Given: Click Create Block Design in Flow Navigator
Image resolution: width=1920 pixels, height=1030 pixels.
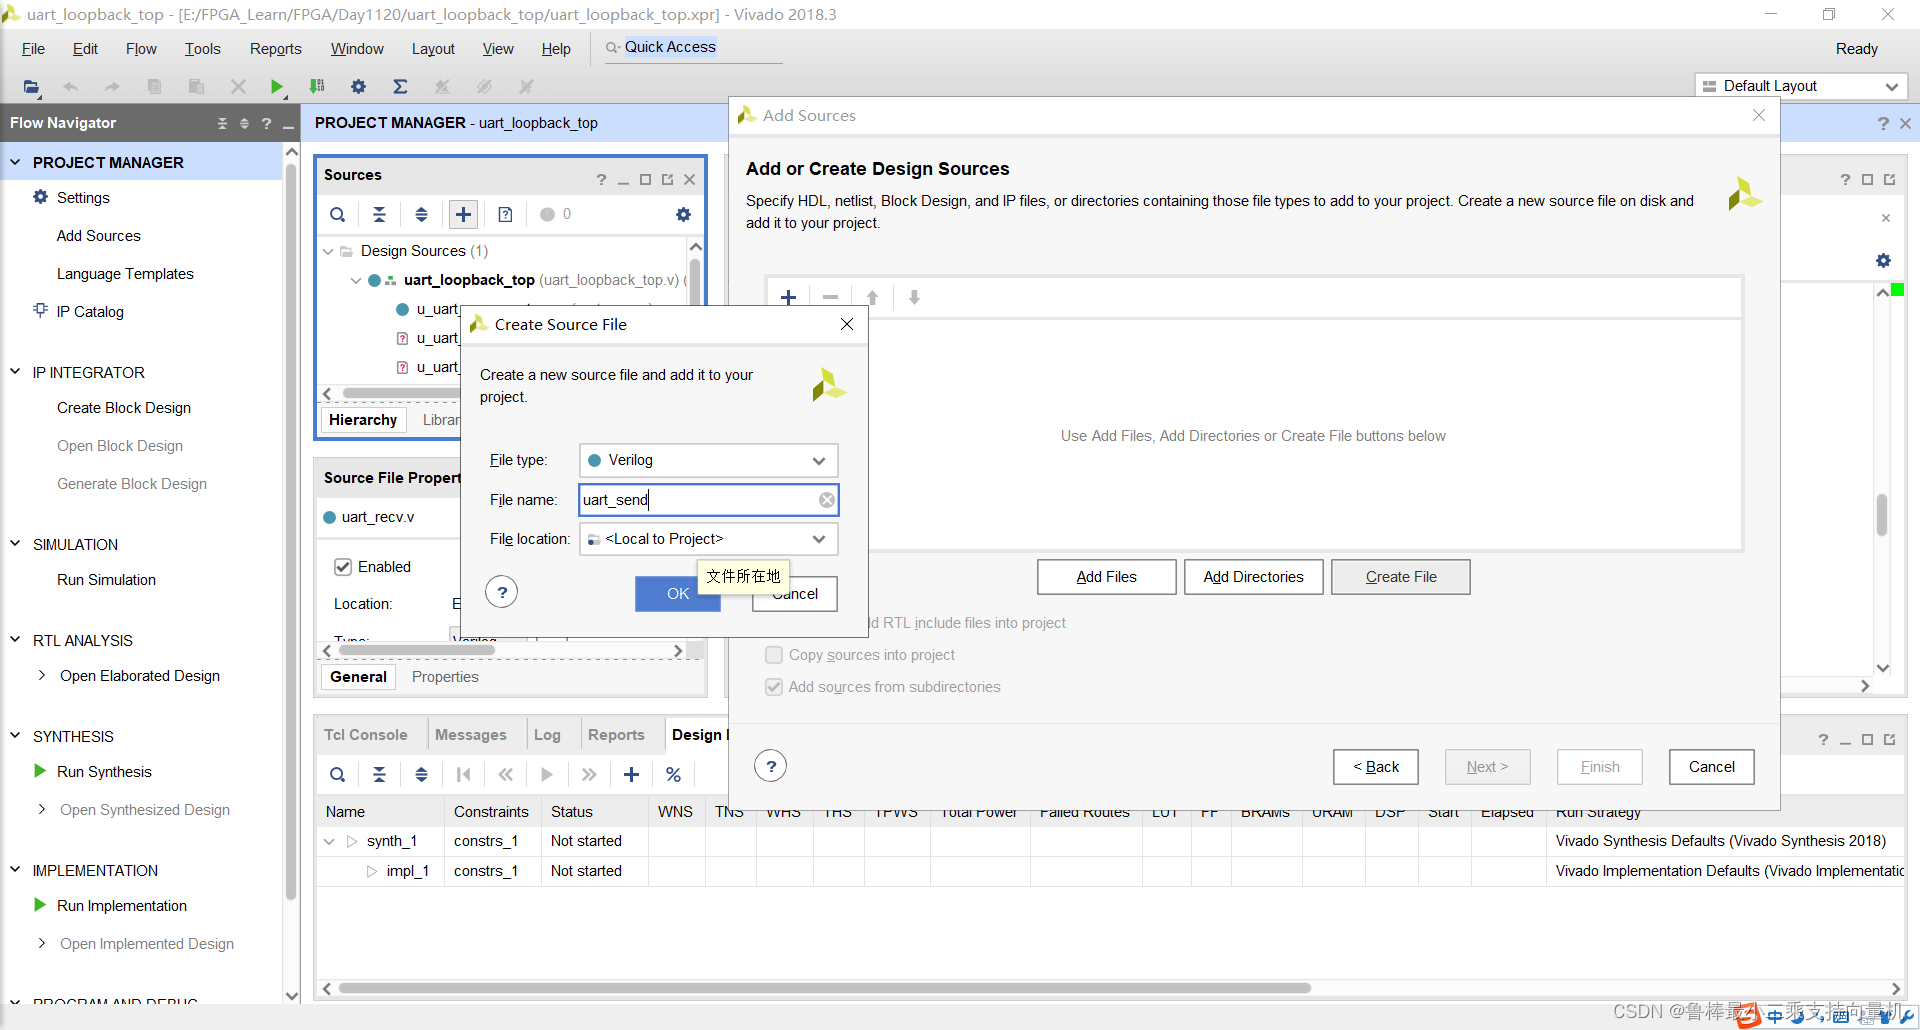Looking at the screenshot, I should click(124, 408).
